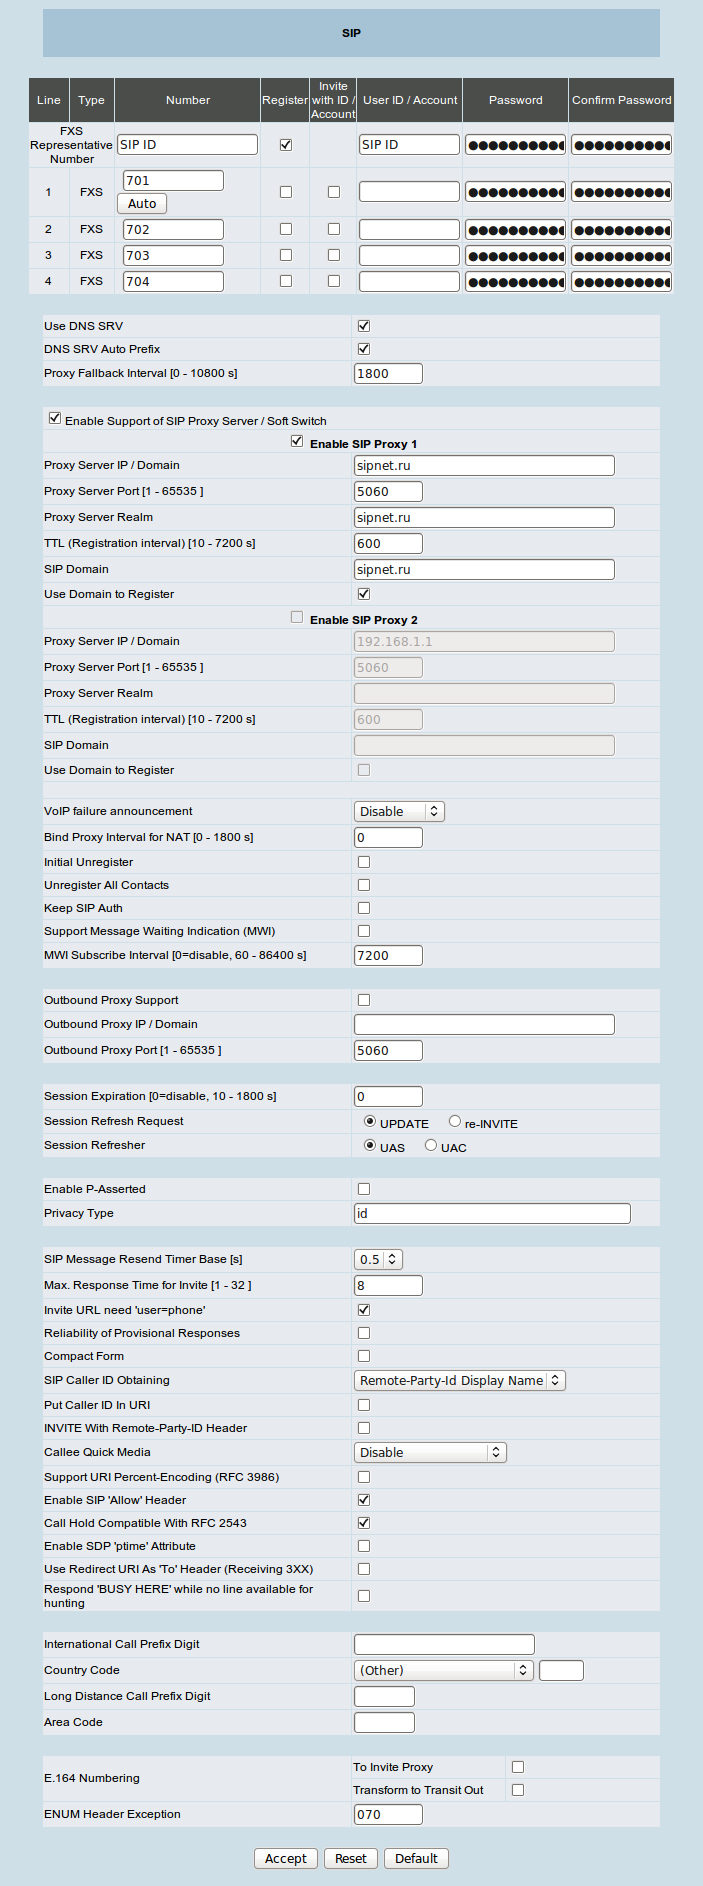This screenshot has height=1886, width=703.
Task: Toggle Invite URL need 'user=phone' checkbox
Action: (x=364, y=1310)
